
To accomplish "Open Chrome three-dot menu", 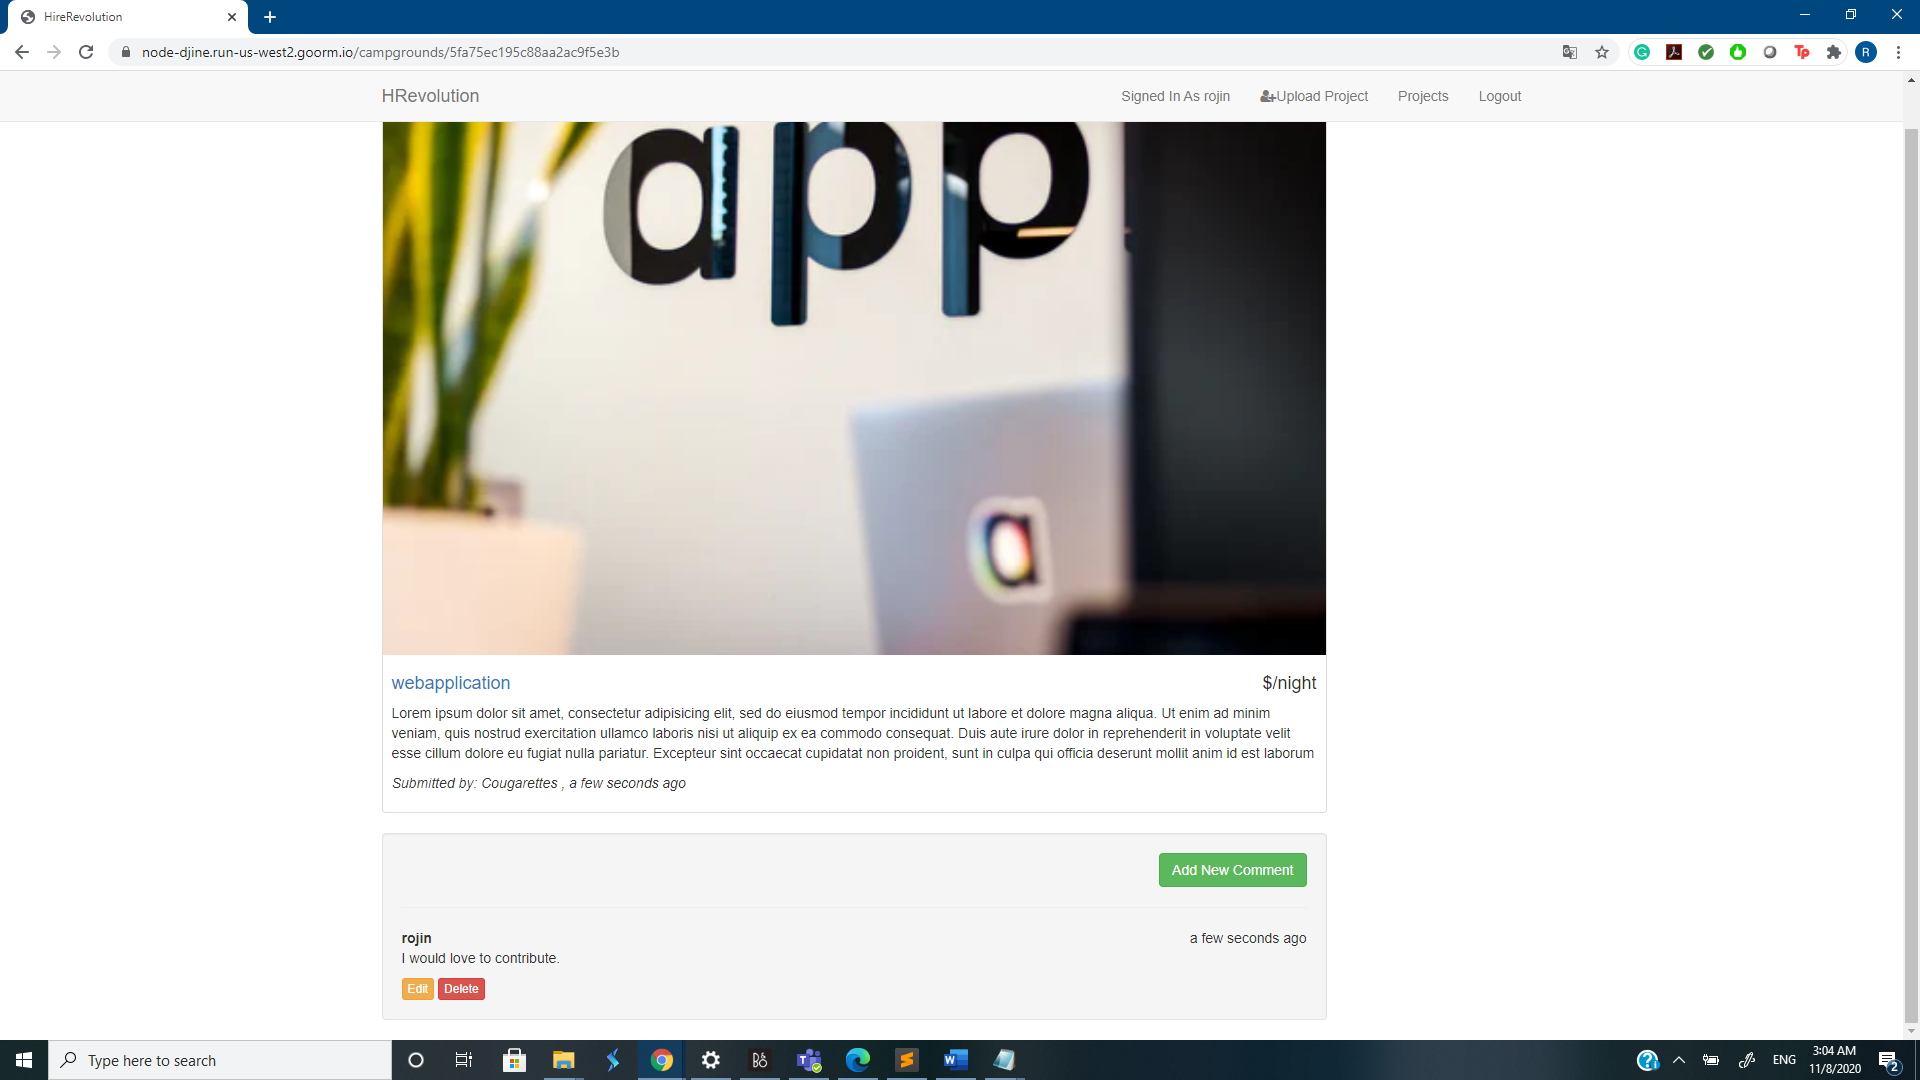I will click(1898, 52).
